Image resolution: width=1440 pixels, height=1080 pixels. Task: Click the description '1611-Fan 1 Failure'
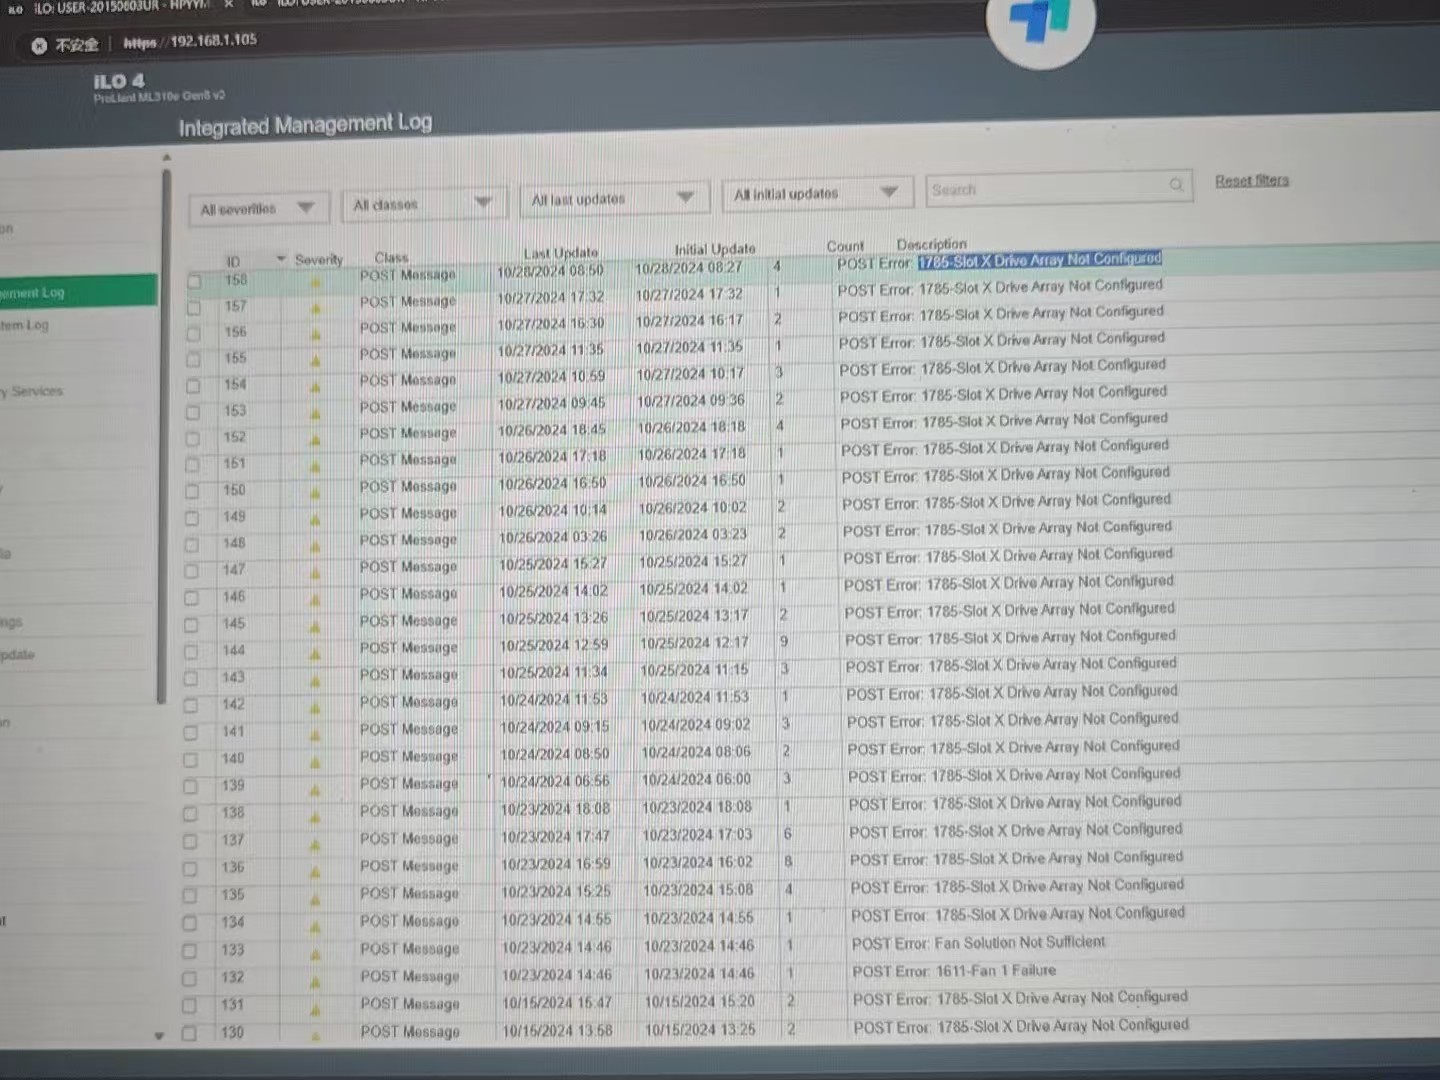tap(996, 970)
